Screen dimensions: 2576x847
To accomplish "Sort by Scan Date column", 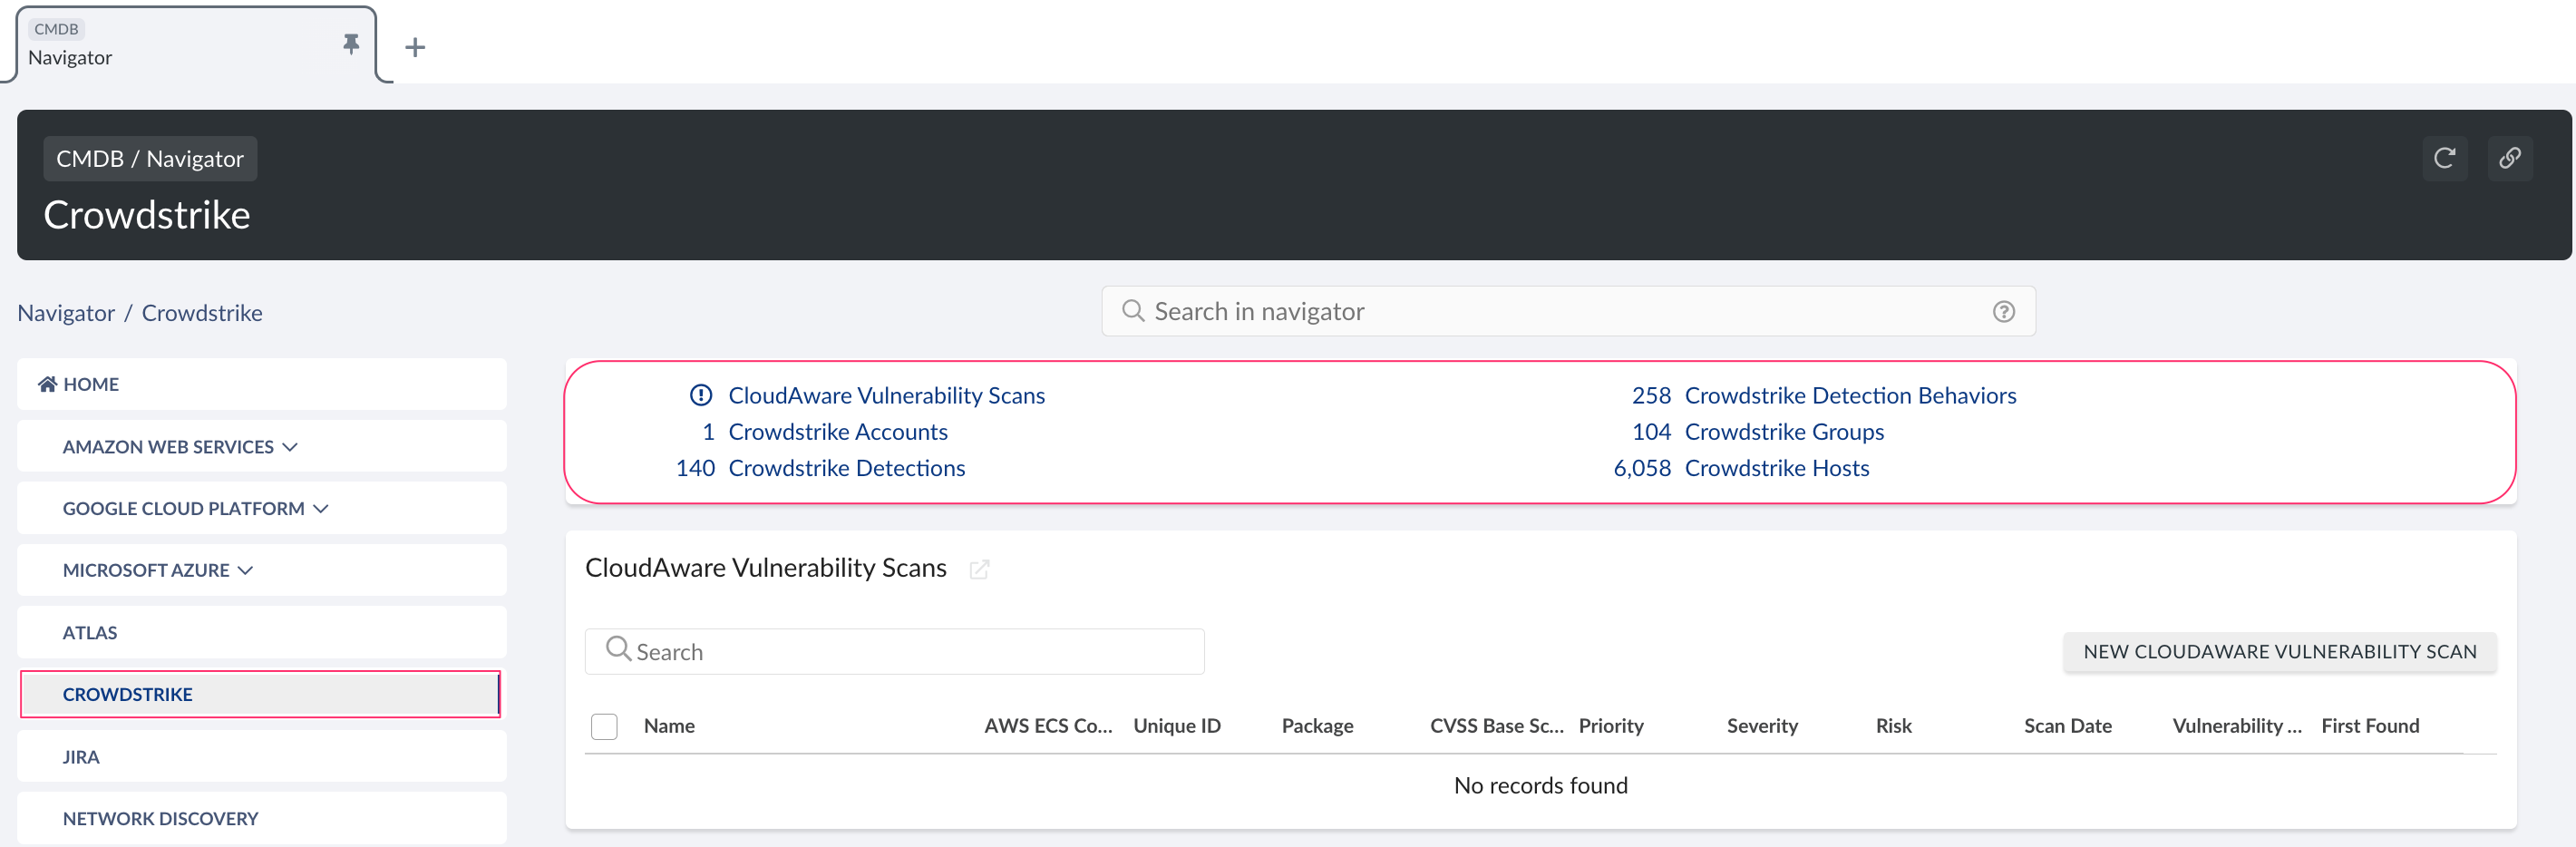I will click(x=2068, y=726).
